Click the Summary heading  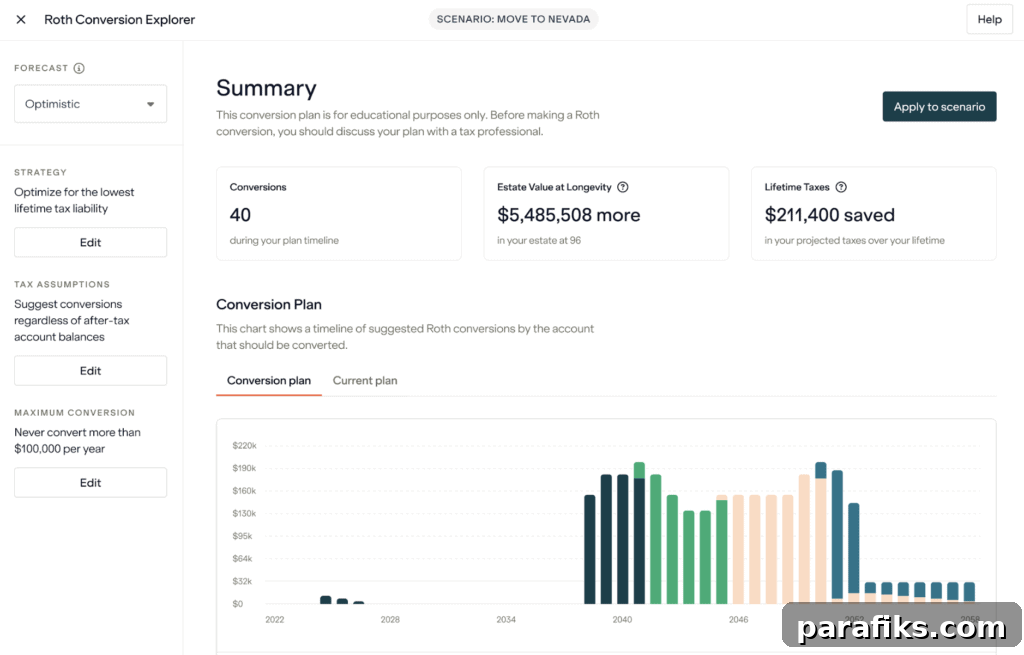tap(266, 88)
